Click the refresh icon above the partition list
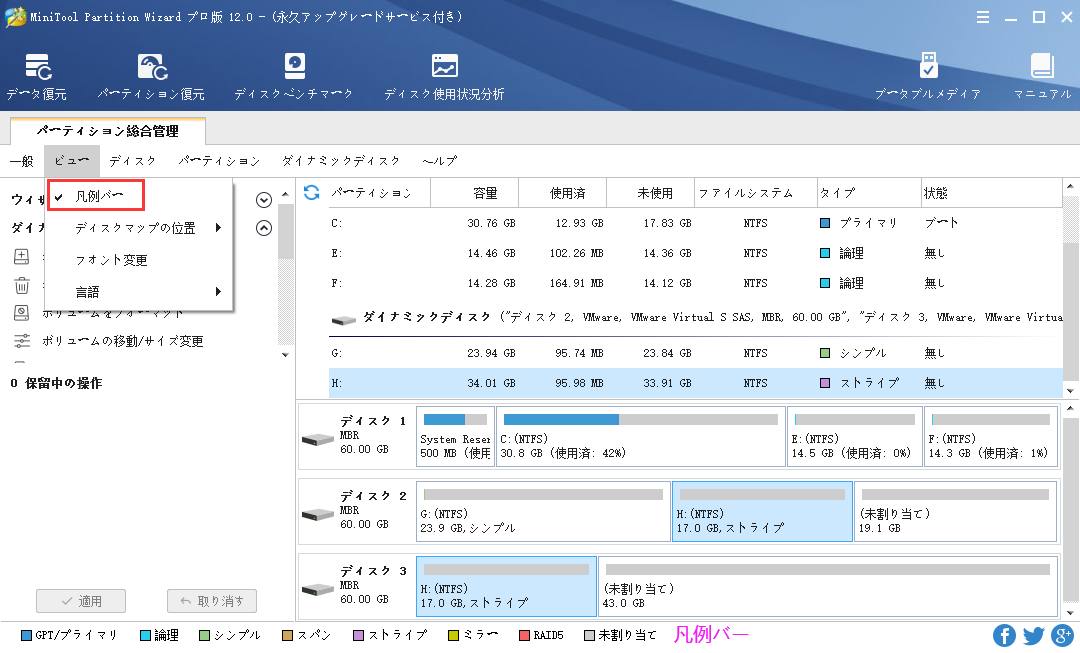Screen dimensions: 1080x653 [313, 192]
